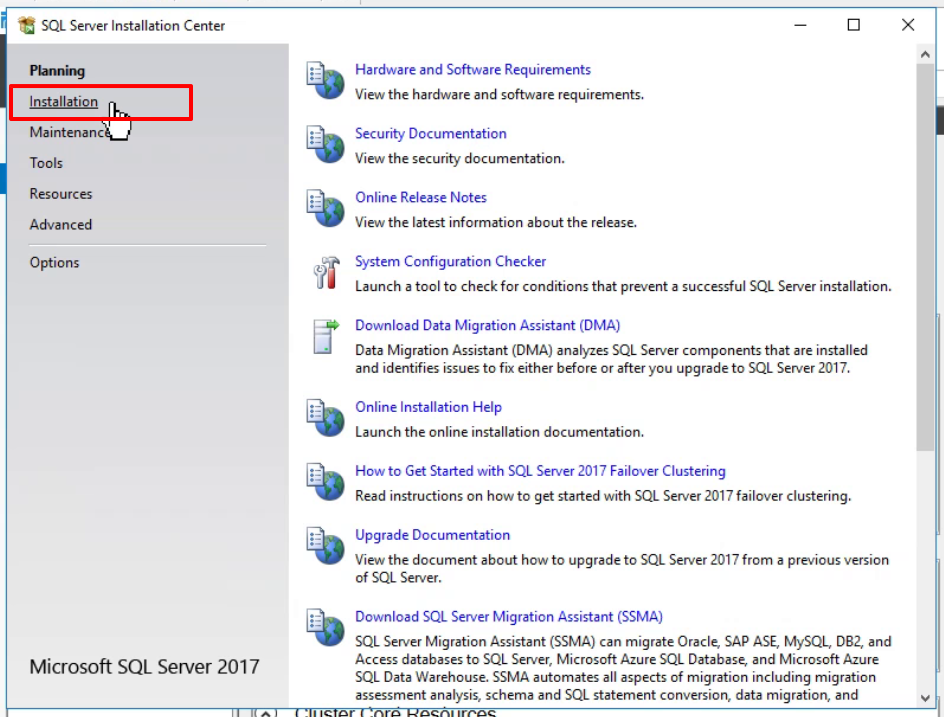Click the Data Migration Assistant server icon
The image size is (944, 717).
(x=326, y=337)
